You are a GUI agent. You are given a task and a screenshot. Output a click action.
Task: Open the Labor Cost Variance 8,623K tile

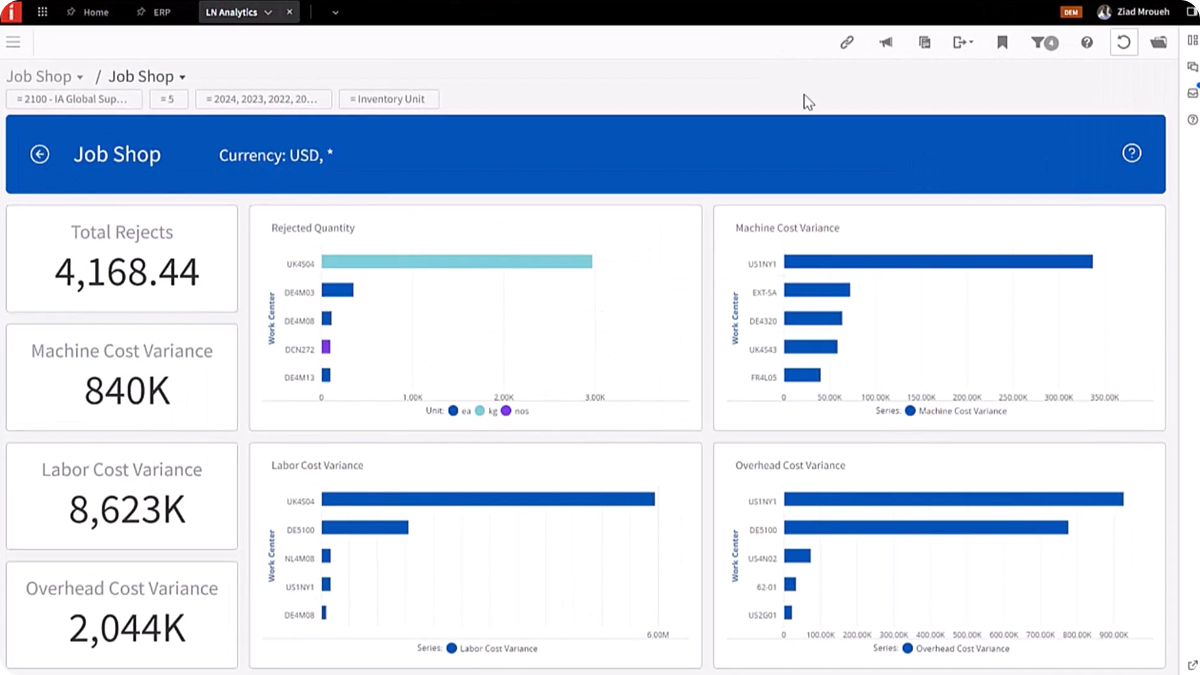click(122, 496)
